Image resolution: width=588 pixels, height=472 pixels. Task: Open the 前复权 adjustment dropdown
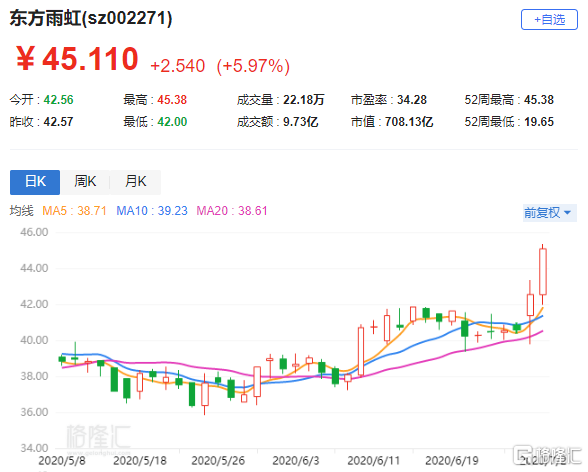pyautogui.click(x=549, y=213)
